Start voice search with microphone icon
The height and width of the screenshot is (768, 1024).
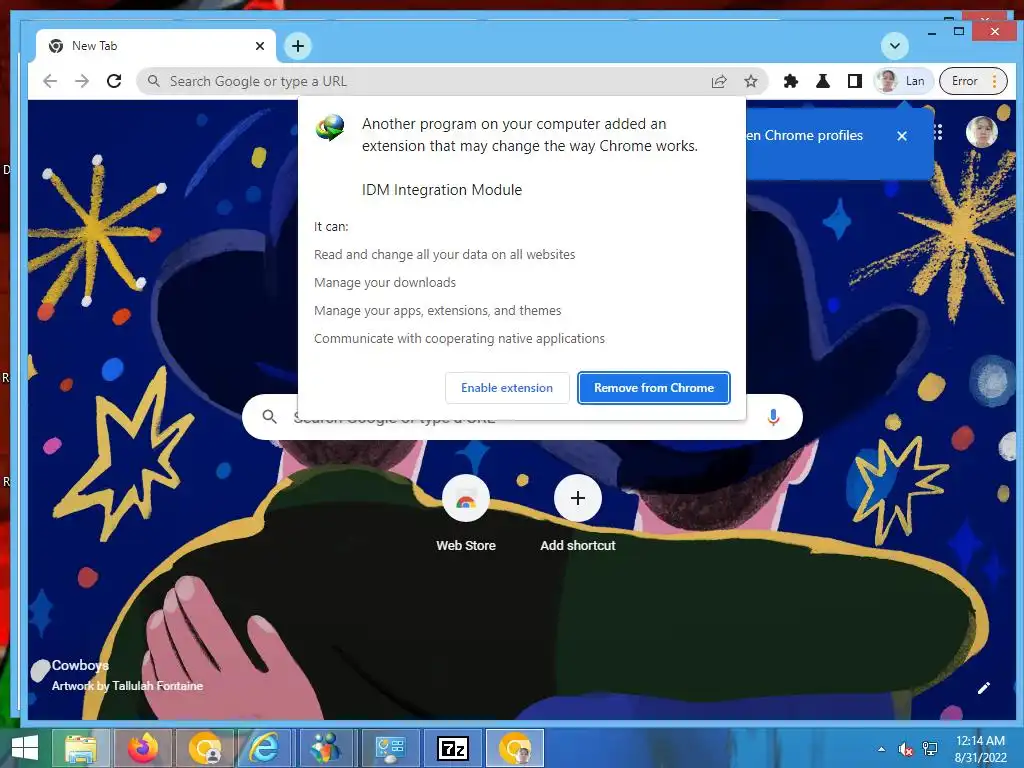(773, 417)
